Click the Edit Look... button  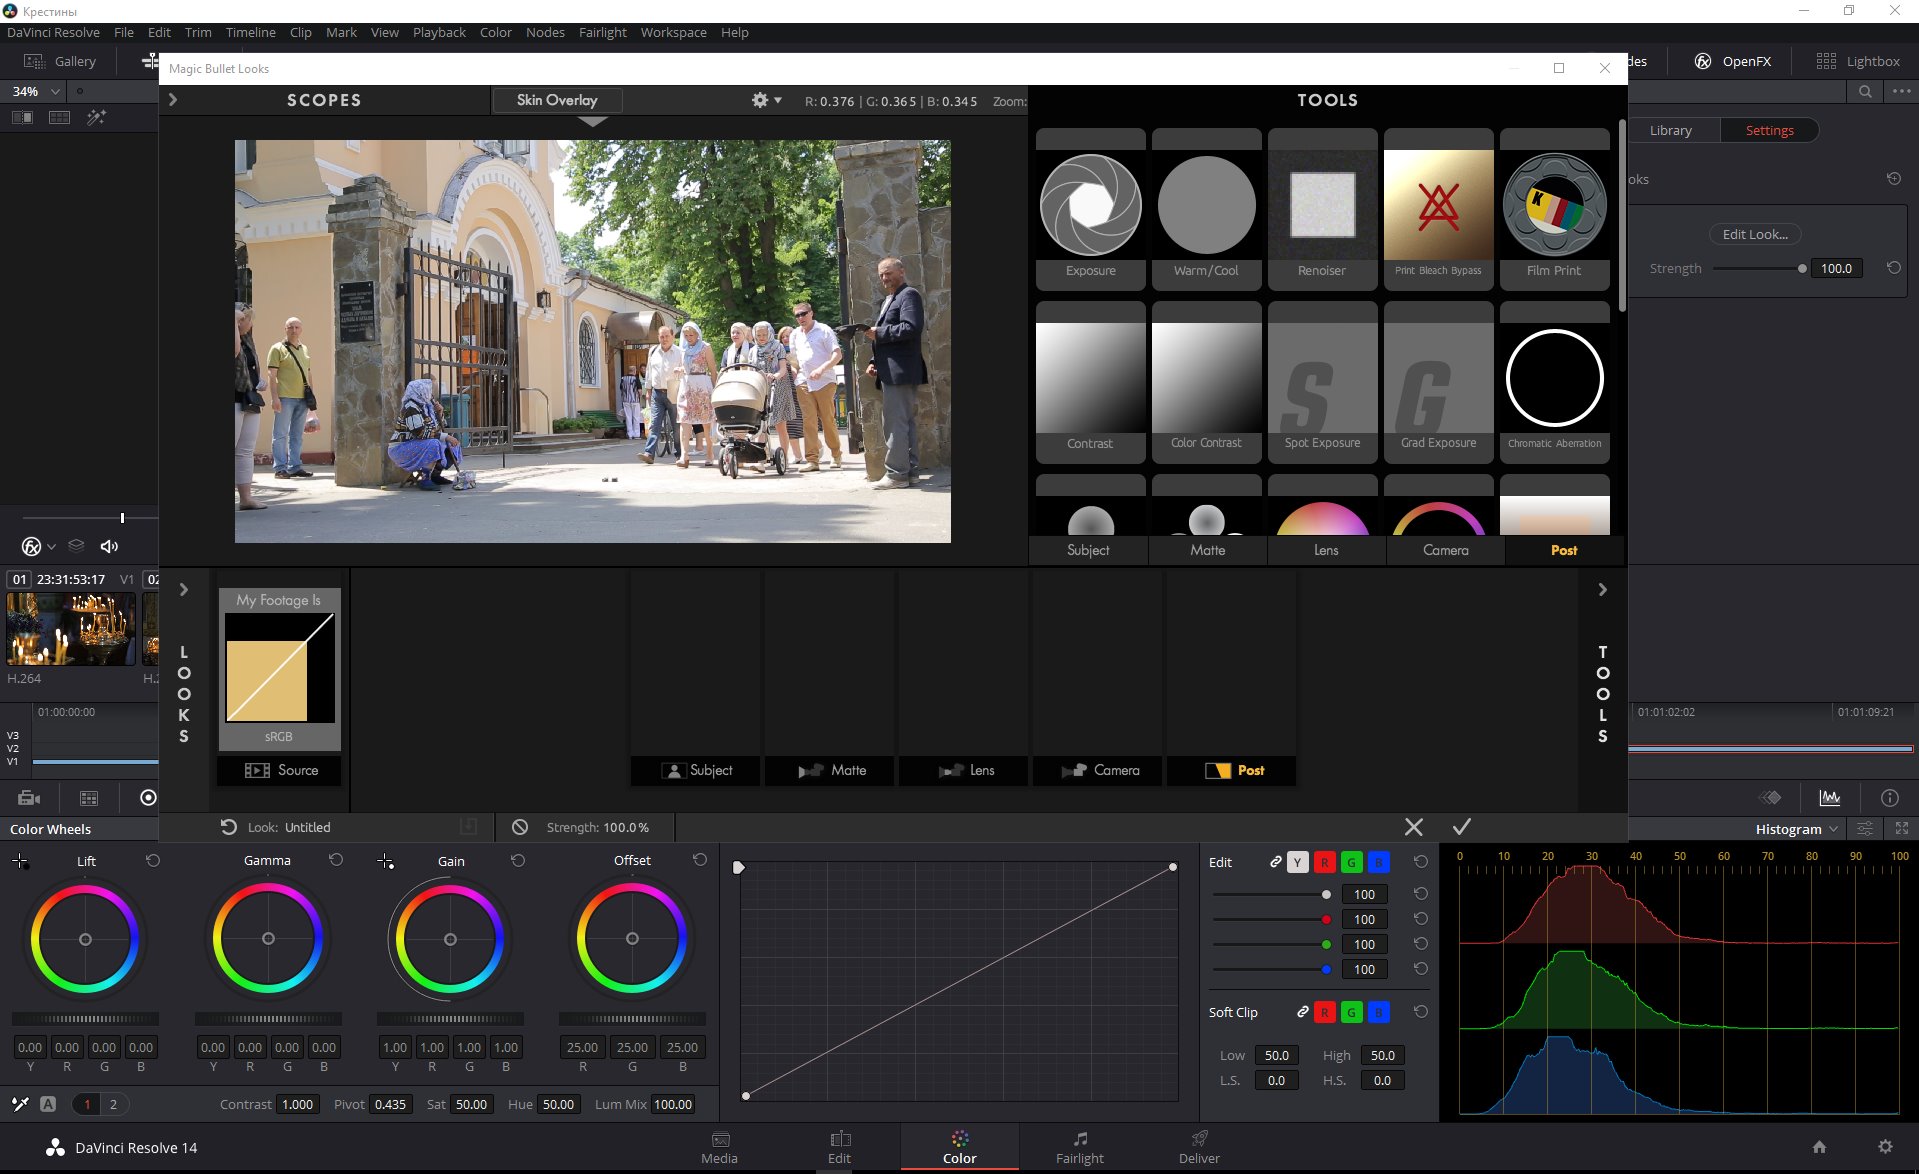(1755, 234)
